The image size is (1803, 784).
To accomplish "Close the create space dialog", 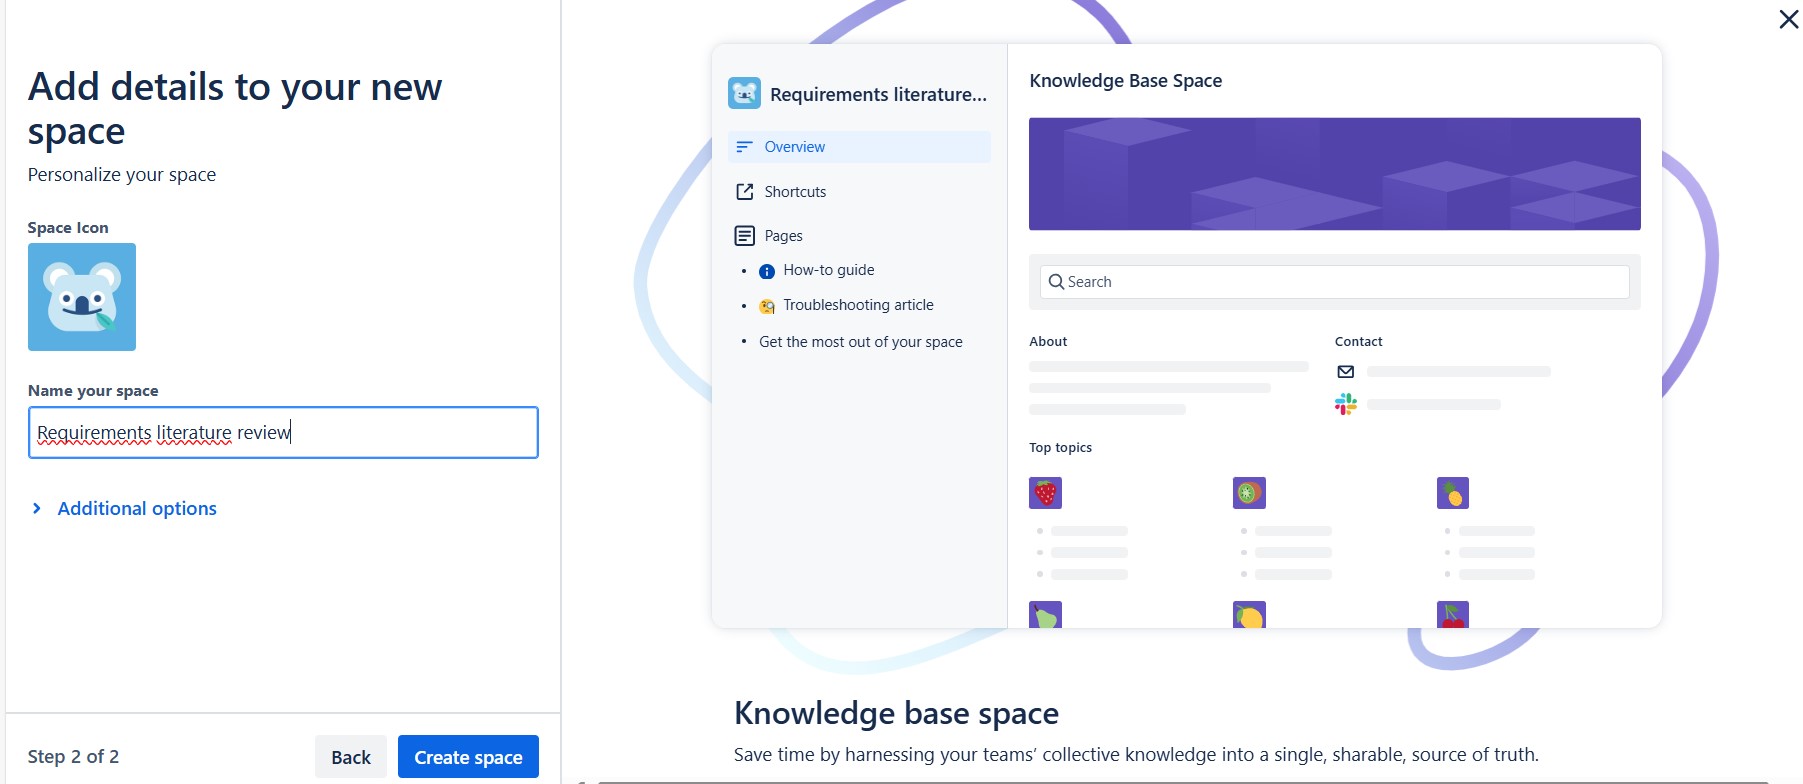I will point(1788,19).
